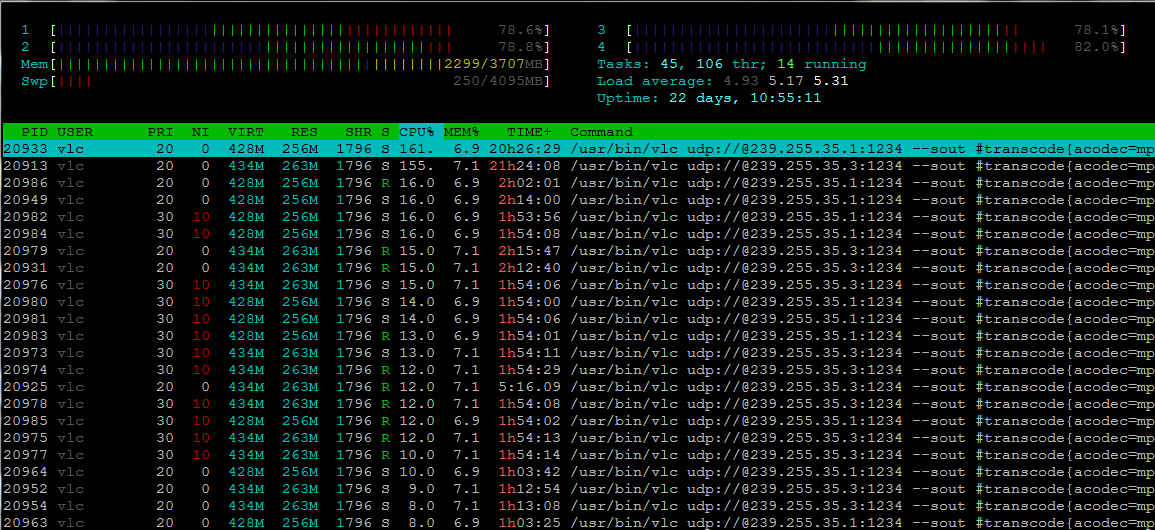Click the S state column header
Viewport: 1155px width, 530px height.
pos(385,132)
